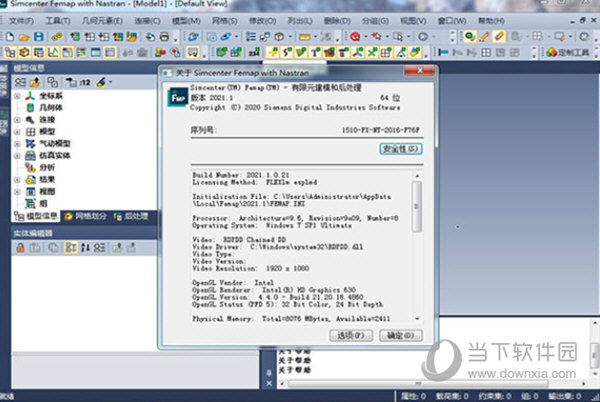Click the Print icon in the toolbar
Image resolution: width=600 pixels, height=402 pixels.
(x=164, y=37)
